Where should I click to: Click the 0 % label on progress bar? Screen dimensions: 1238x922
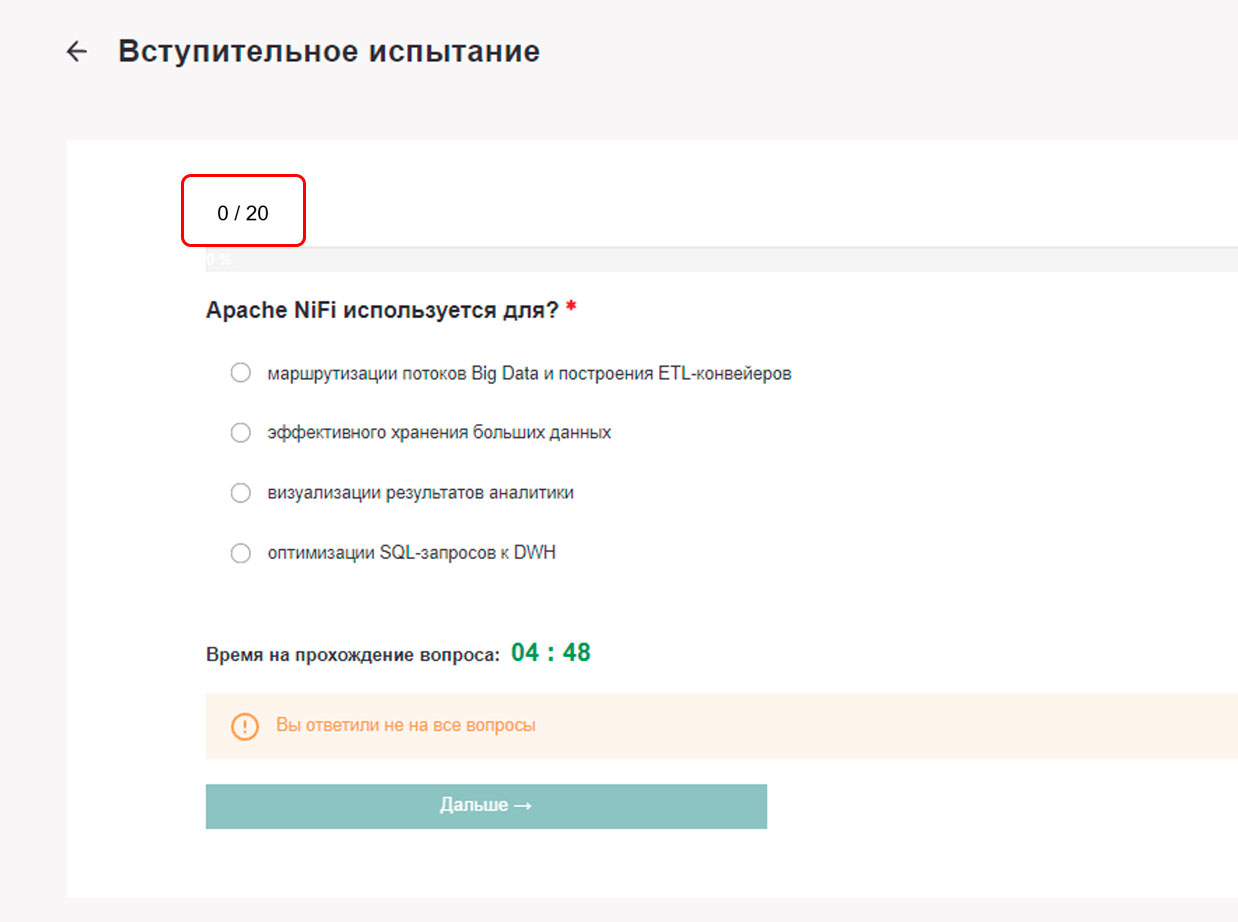[x=218, y=259]
